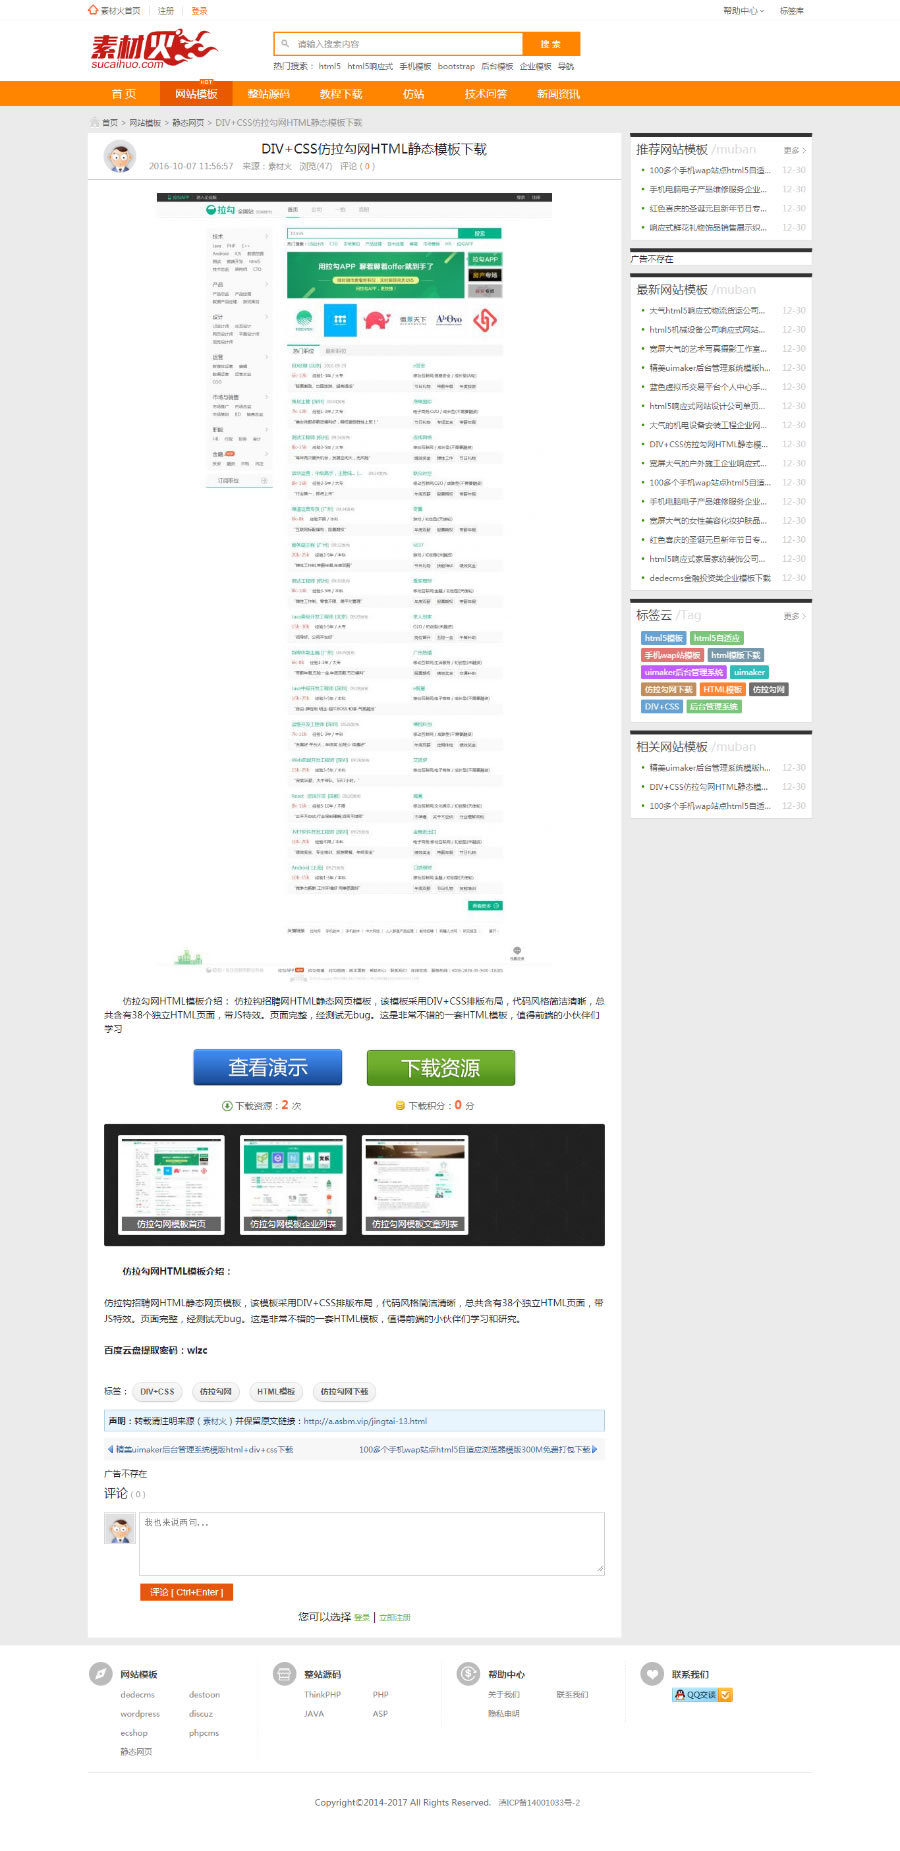Screen dimensions: 900x1851
Task: Open dedecms金融投资类企业模板下载 item
Action: [710, 578]
